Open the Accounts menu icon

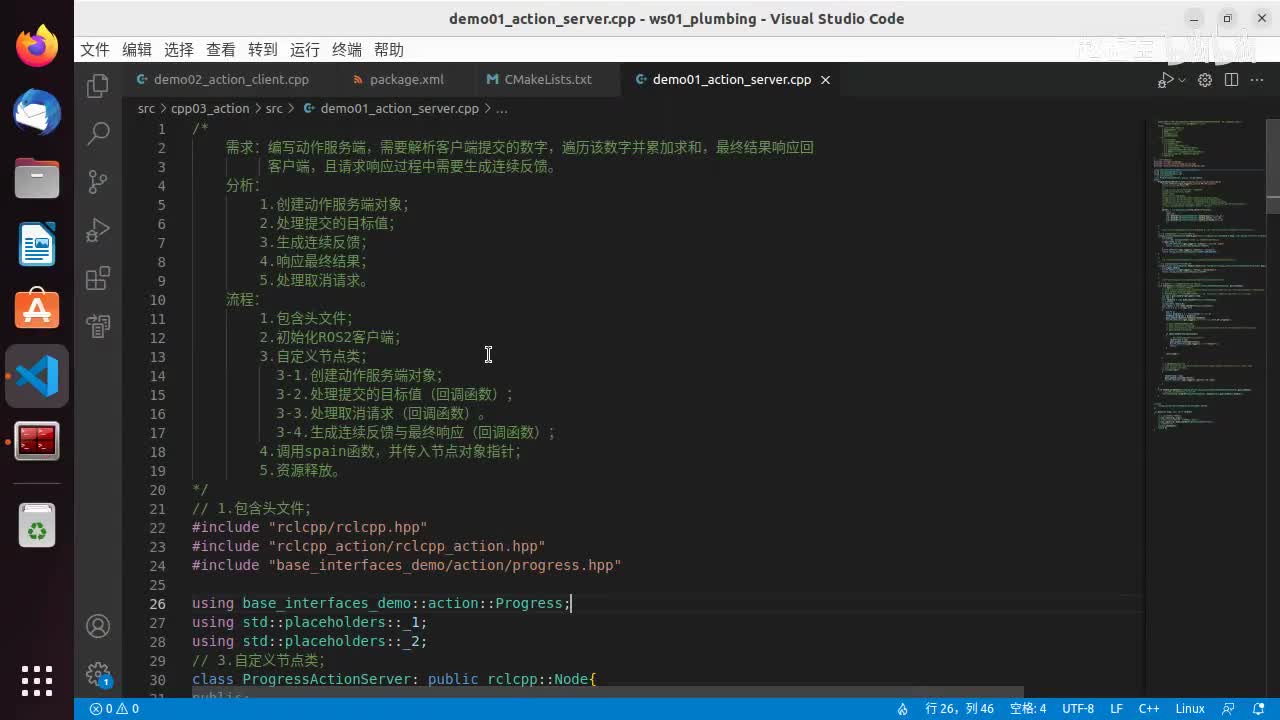pyautogui.click(x=98, y=626)
